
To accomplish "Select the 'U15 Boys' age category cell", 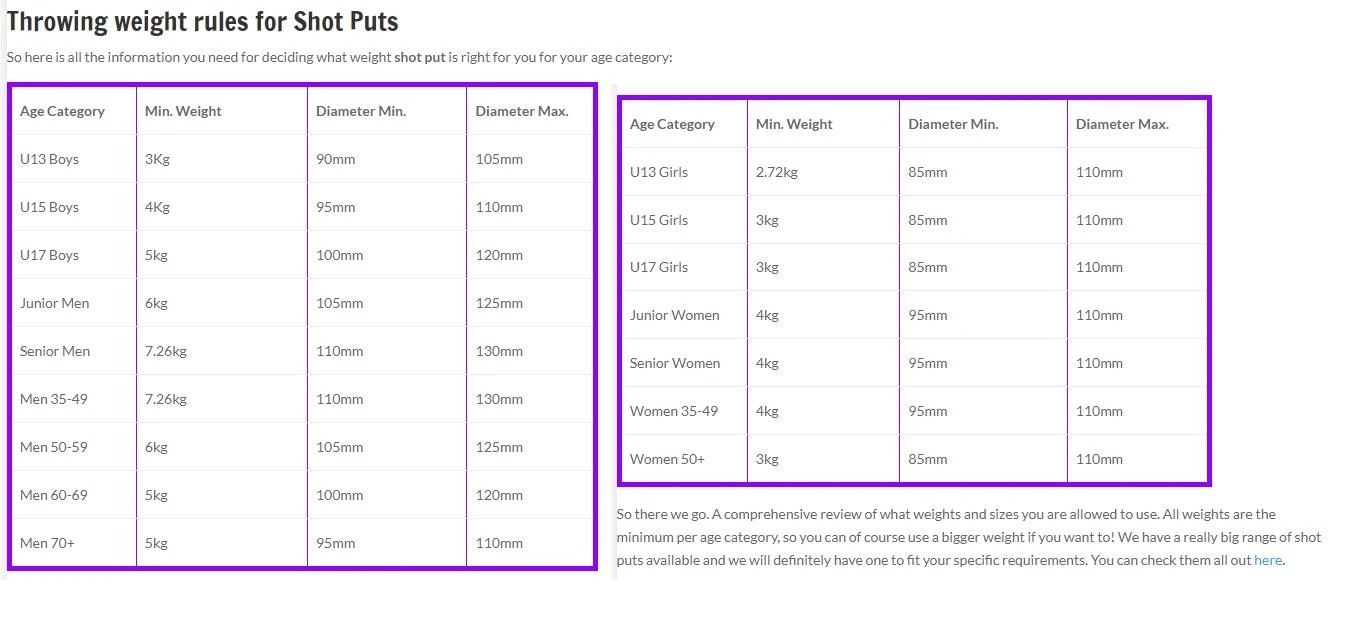I will 49,207.
